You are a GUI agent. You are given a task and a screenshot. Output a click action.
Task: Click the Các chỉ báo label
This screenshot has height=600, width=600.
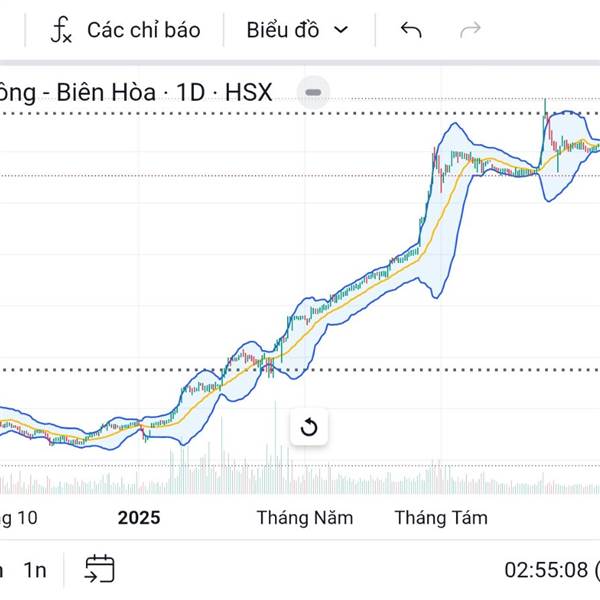[x=143, y=30]
